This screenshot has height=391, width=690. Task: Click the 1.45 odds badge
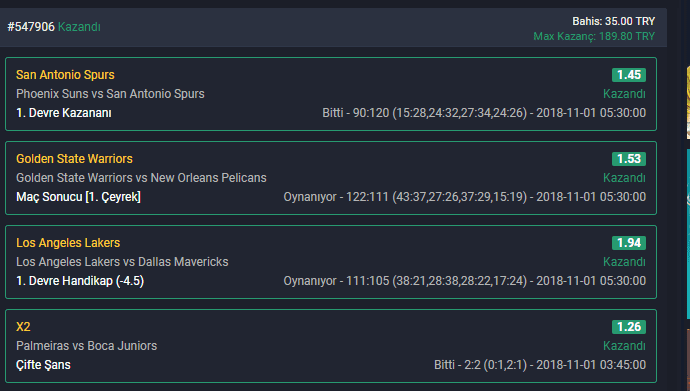pyautogui.click(x=628, y=75)
